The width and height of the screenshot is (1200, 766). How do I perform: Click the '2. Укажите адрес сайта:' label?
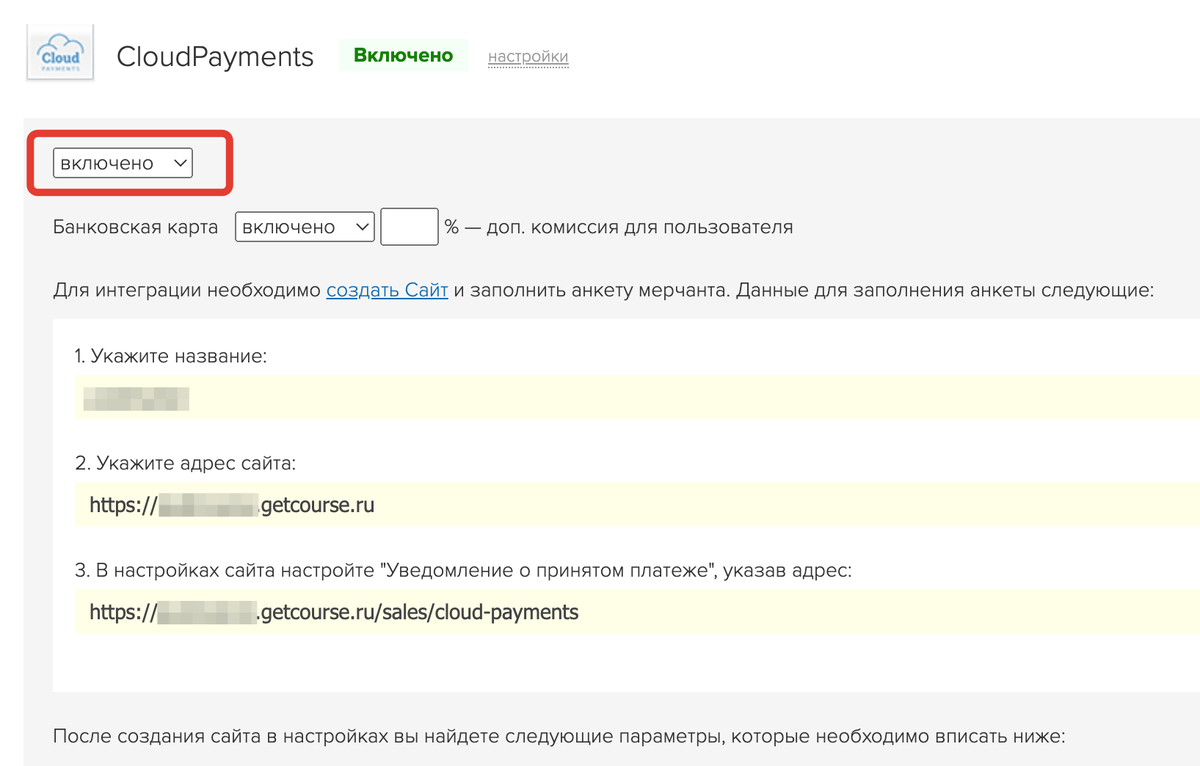pos(186,463)
